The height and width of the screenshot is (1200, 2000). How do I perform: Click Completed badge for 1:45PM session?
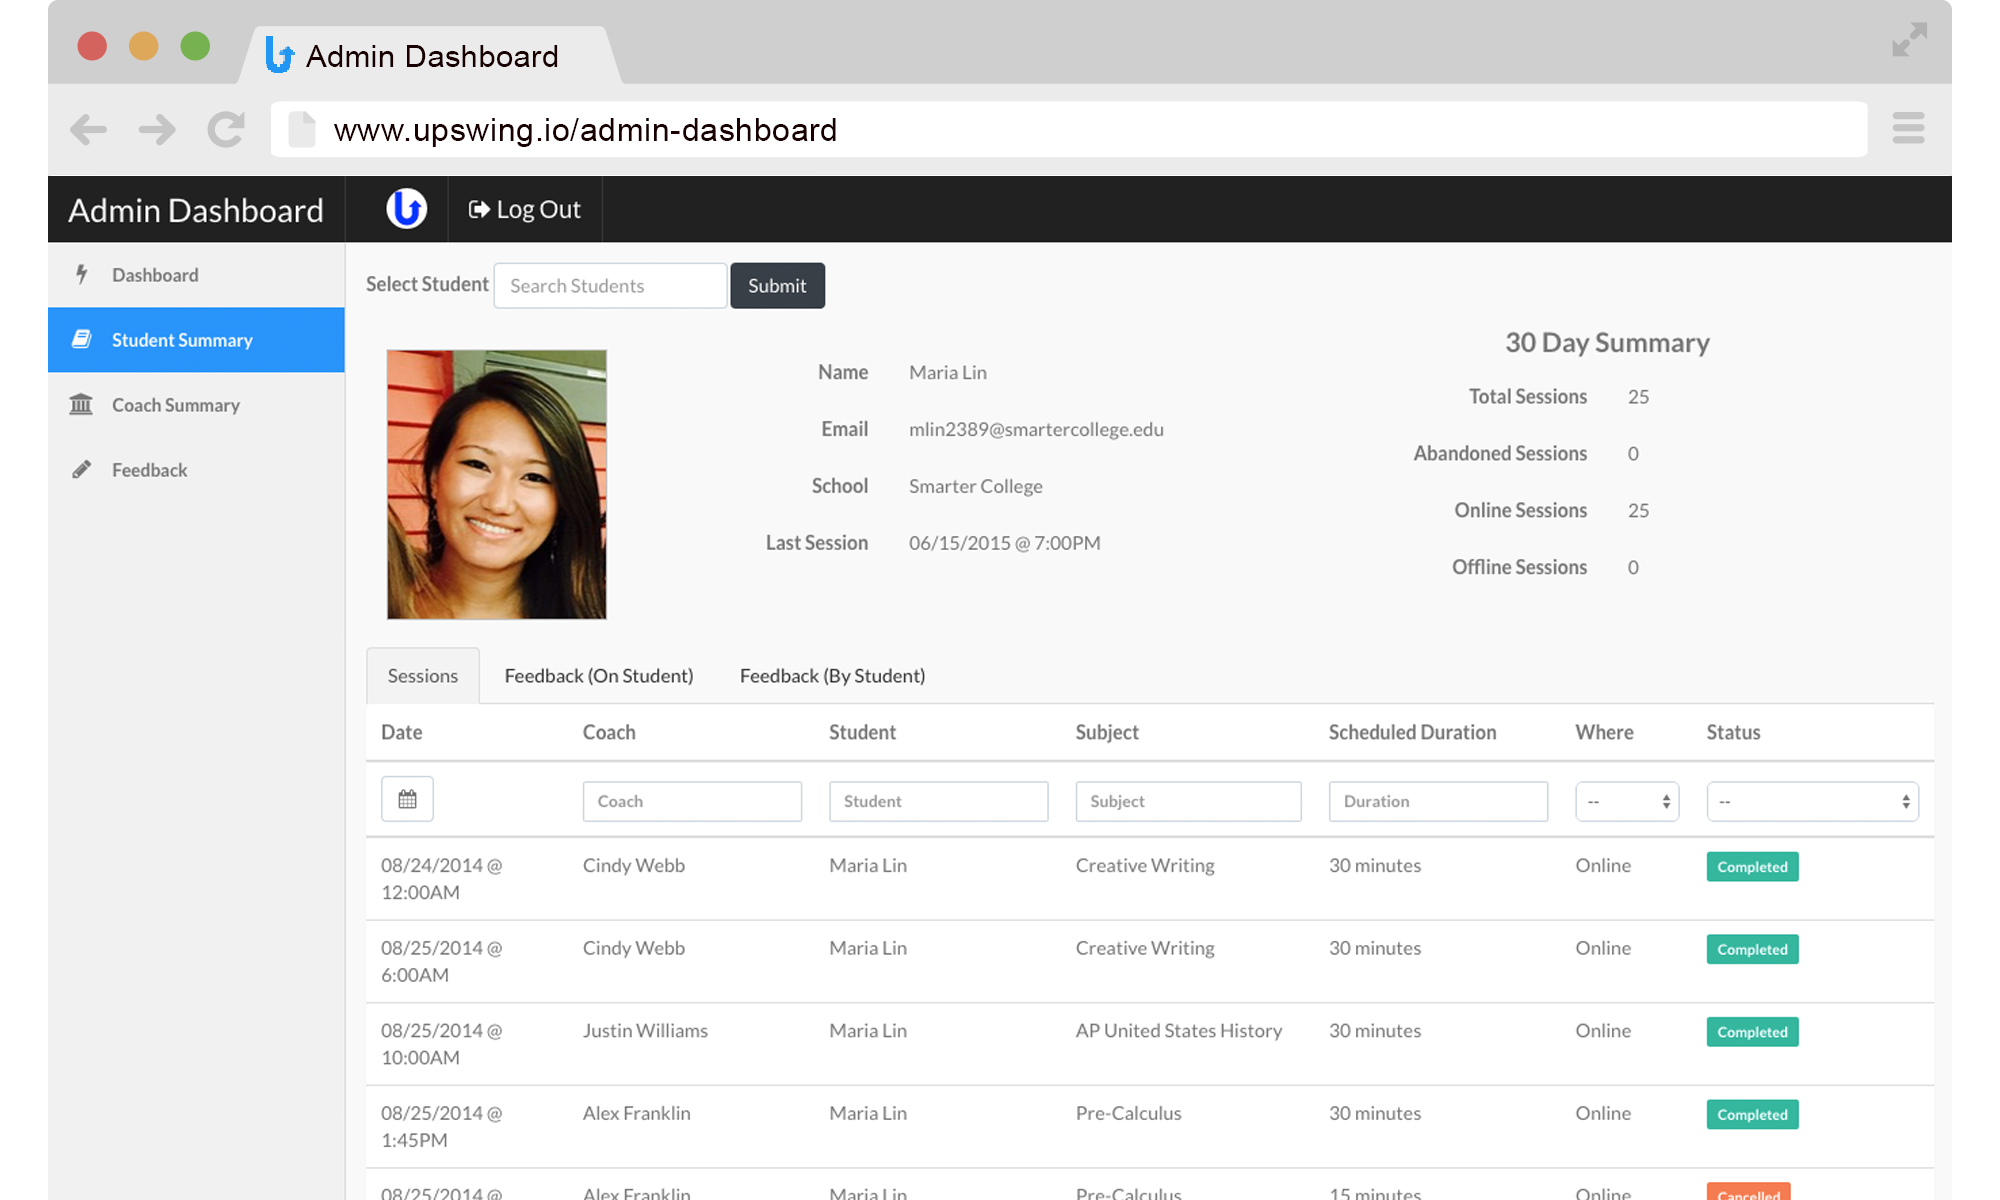click(x=1752, y=1114)
